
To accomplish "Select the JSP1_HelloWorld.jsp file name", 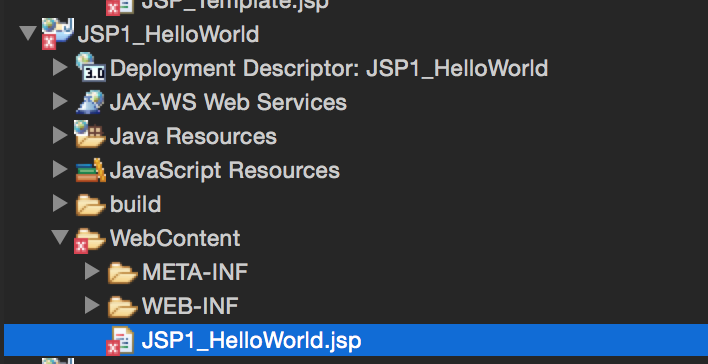I will click(x=252, y=341).
